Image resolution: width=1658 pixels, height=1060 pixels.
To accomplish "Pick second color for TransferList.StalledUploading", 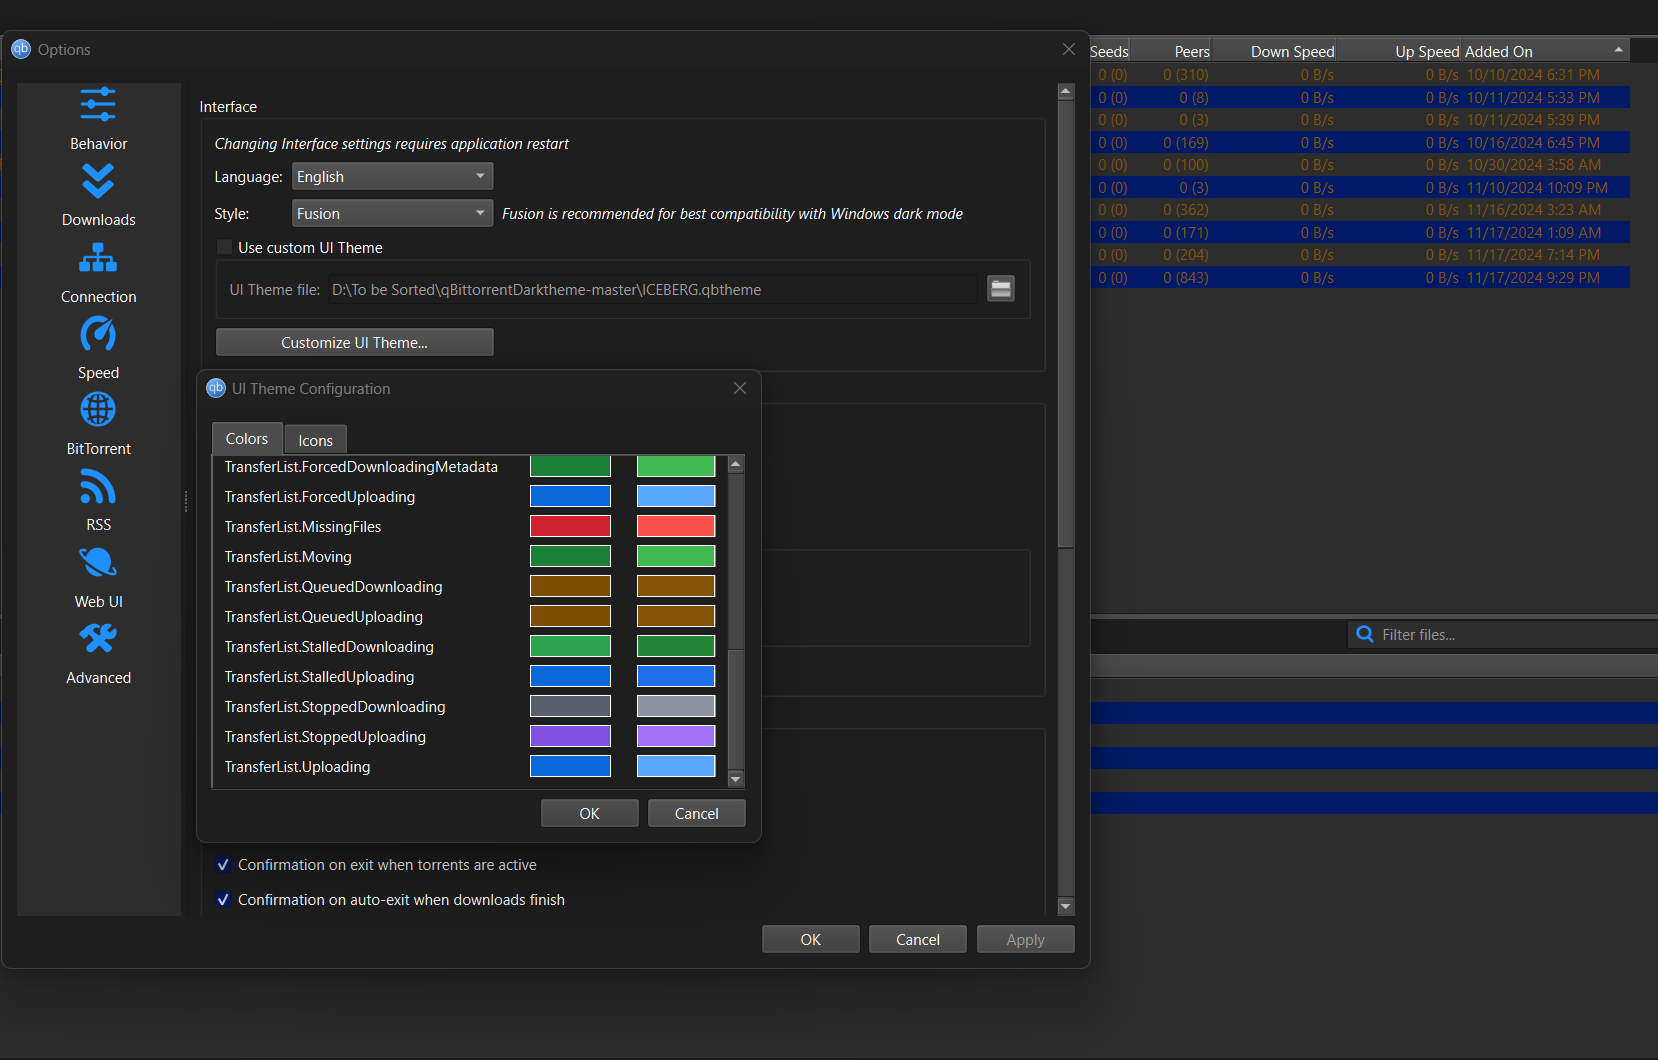I will (676, 676).
